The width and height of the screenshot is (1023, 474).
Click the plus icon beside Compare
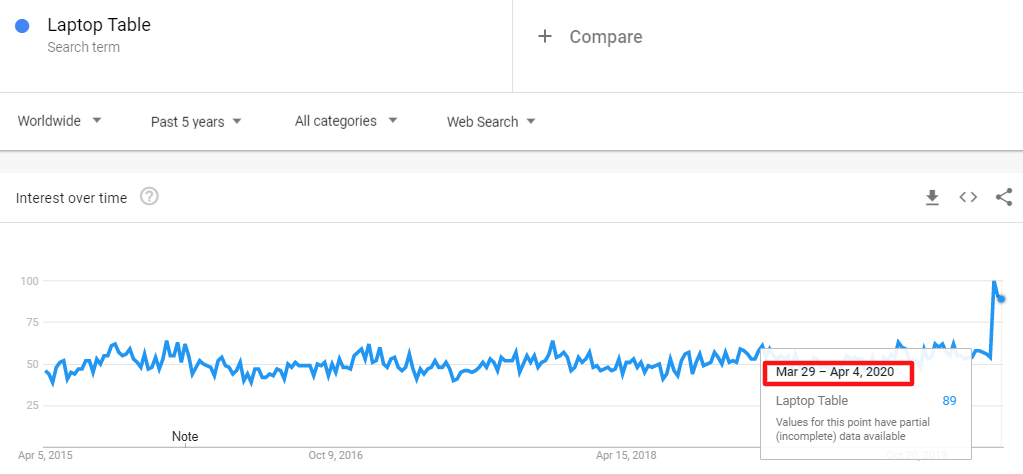[x=545, y=37]
